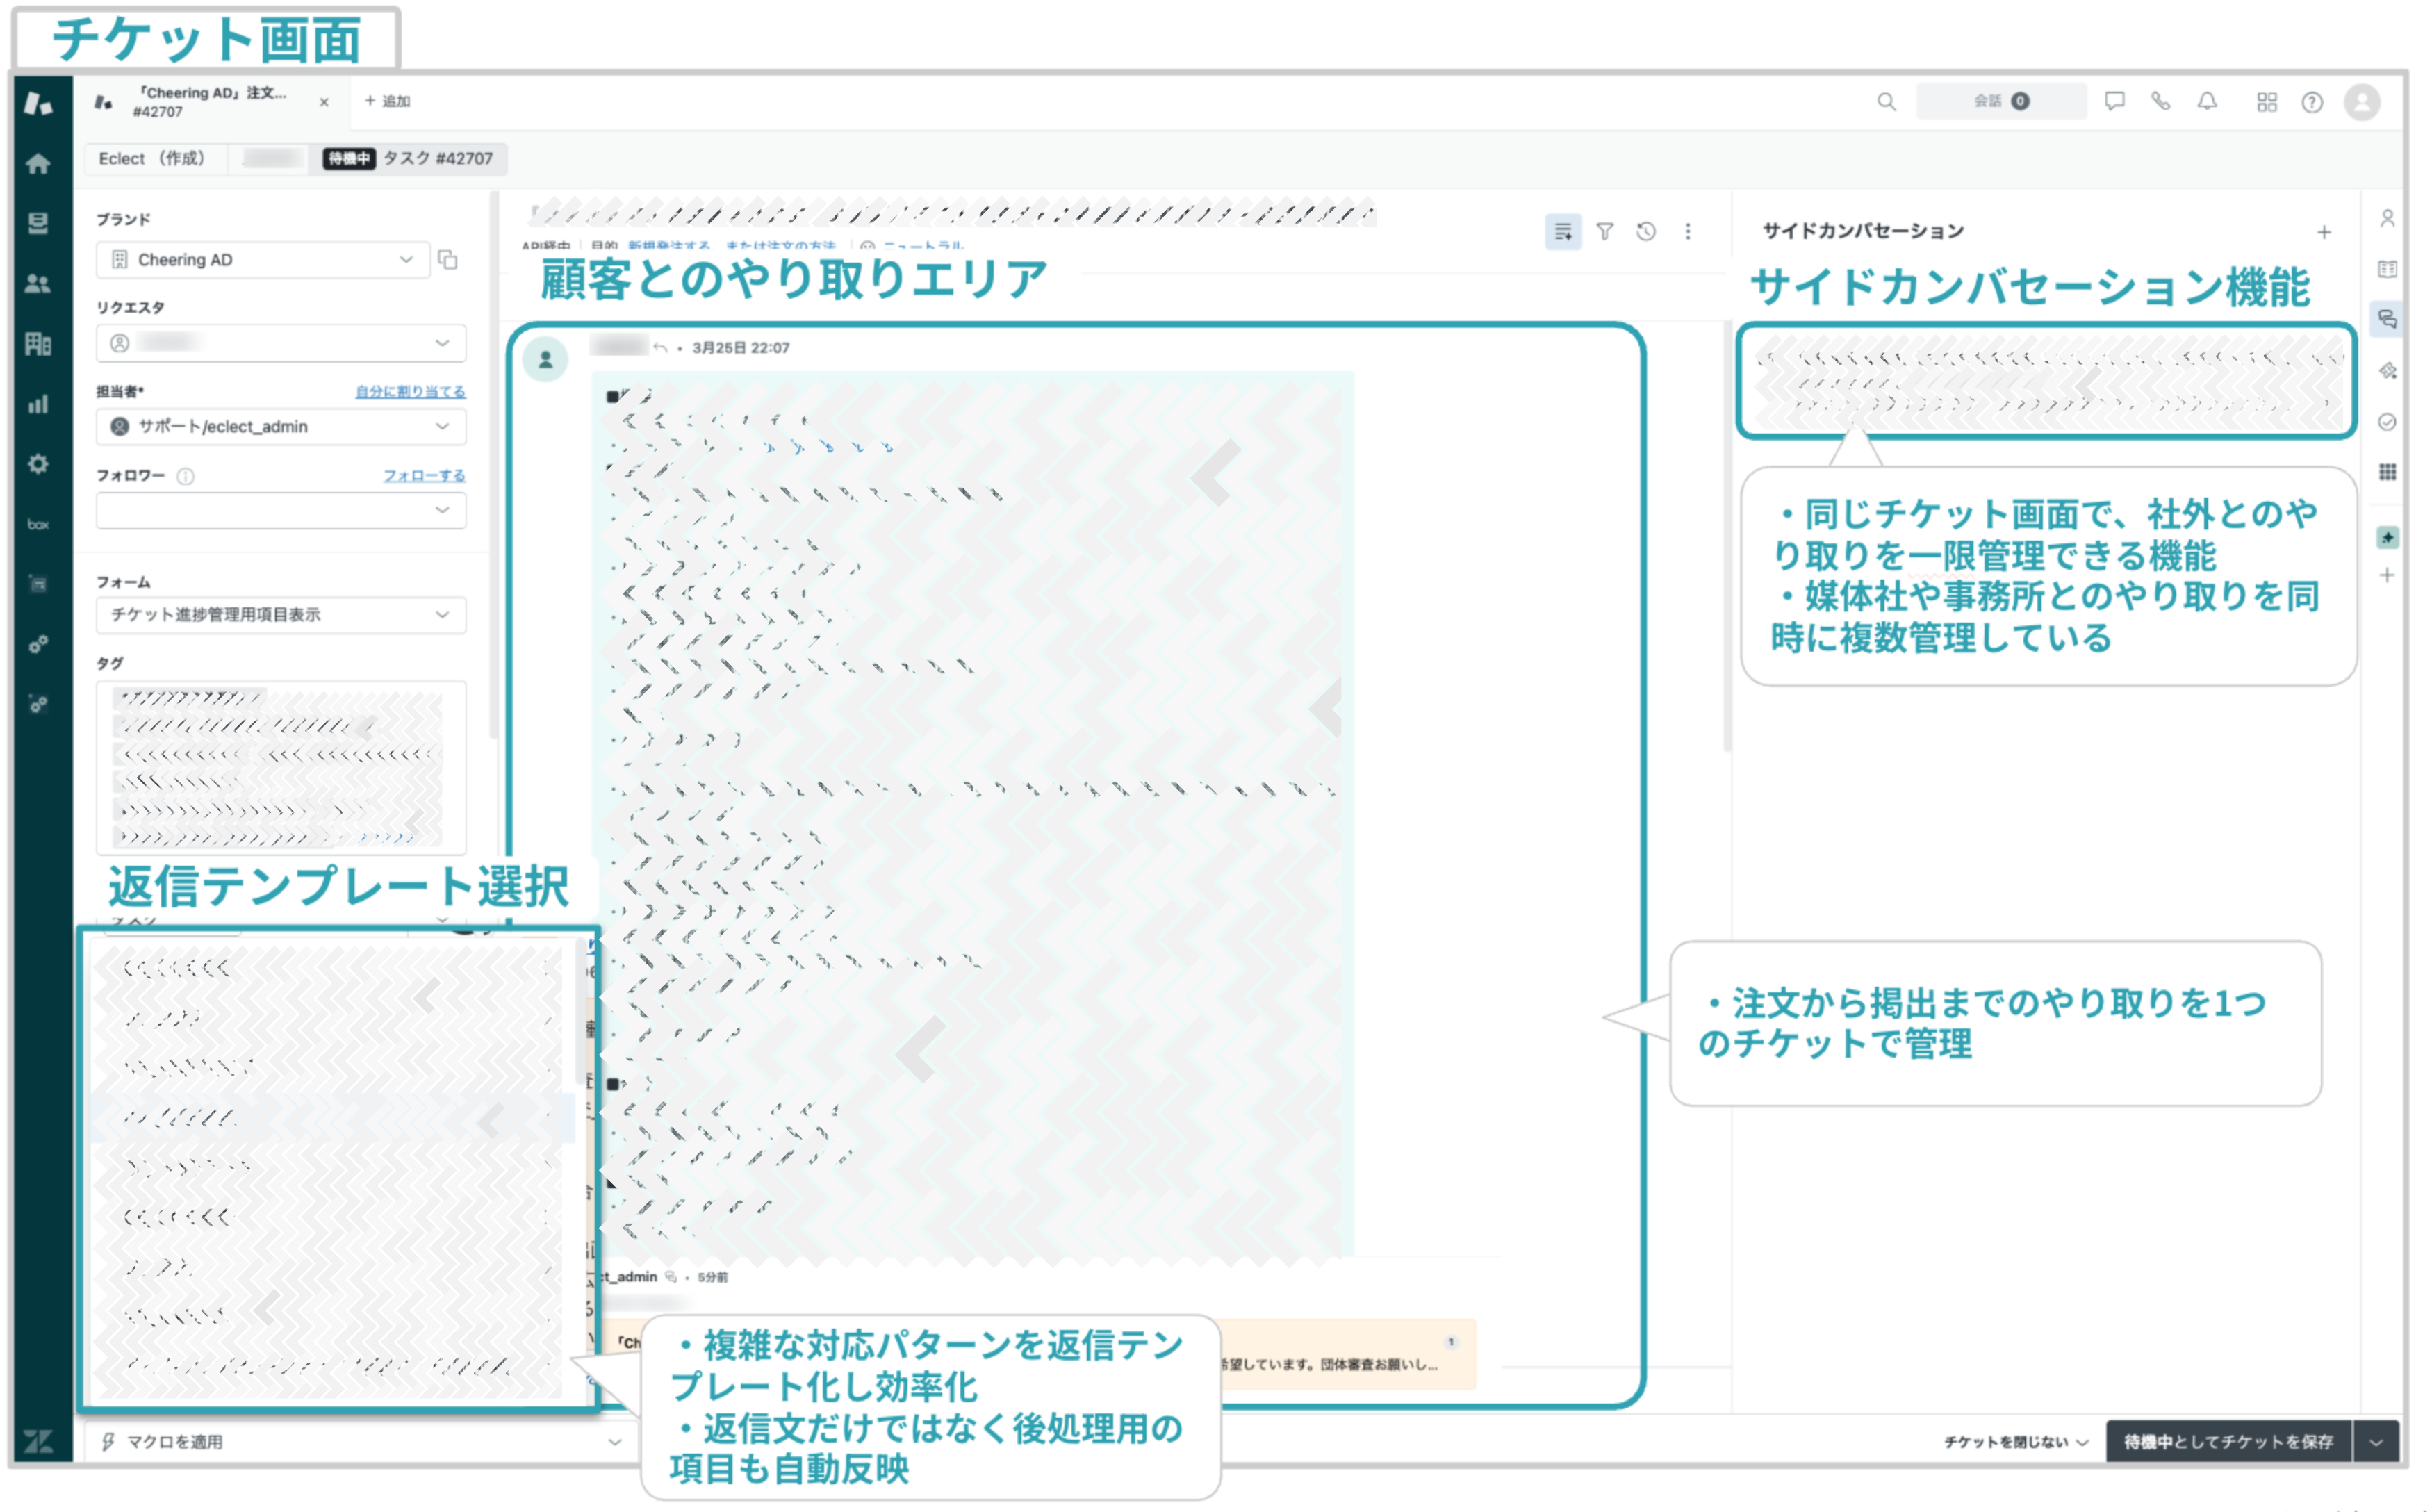Switch to the Cheering AD #42707 ticket tab
2432x1512 pixels.
tap(210, 101)
